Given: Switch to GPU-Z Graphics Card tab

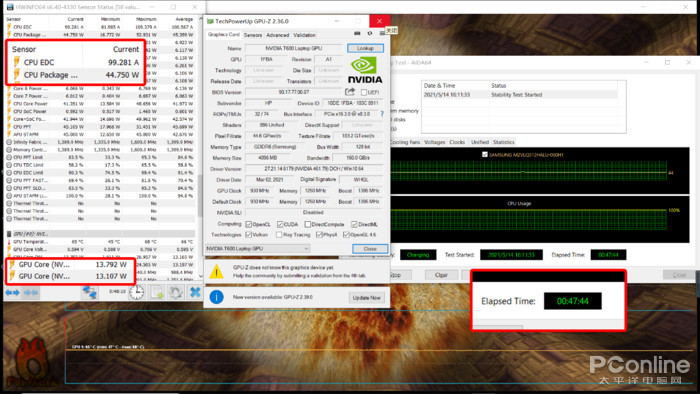Looking at the screenshot, I should pyautogui.click(x=224, y=35).
